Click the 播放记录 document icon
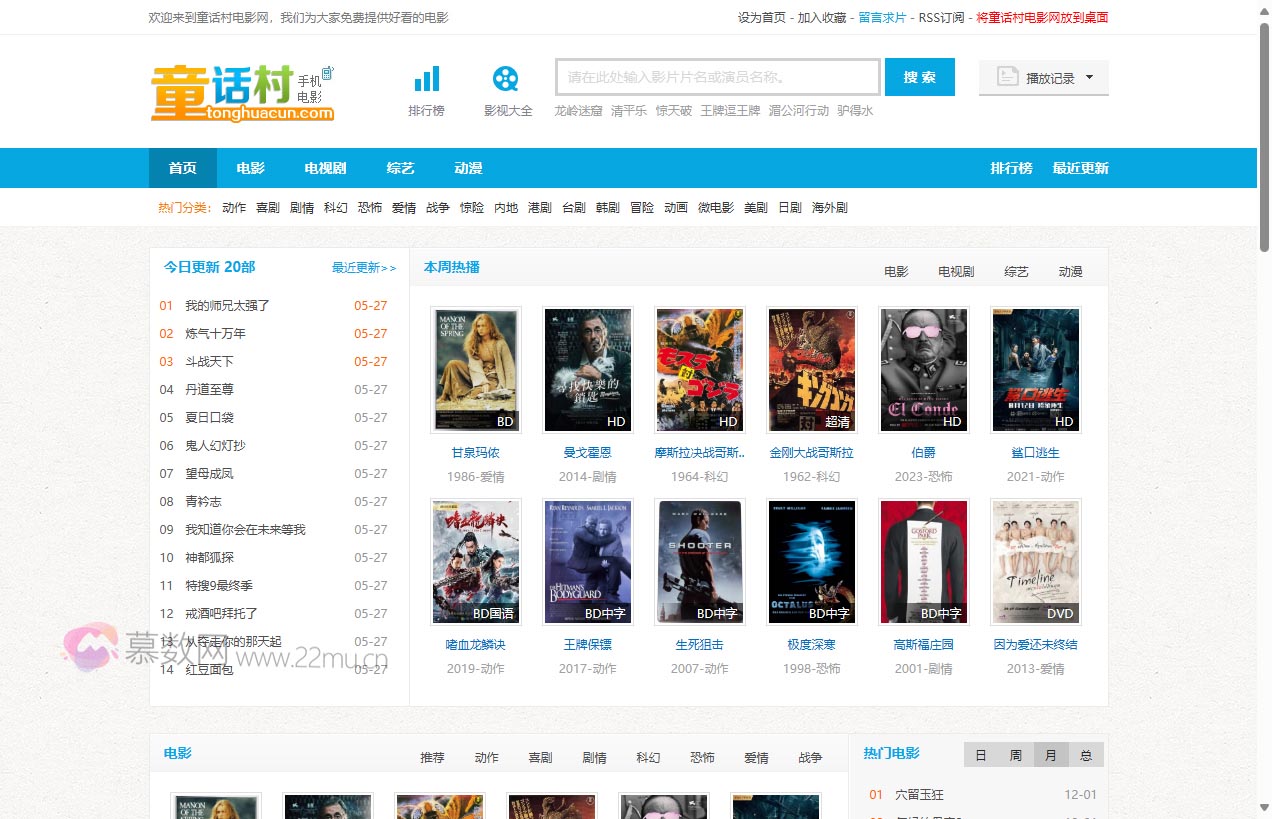The image size is (1272, 819). (1007, 77)
